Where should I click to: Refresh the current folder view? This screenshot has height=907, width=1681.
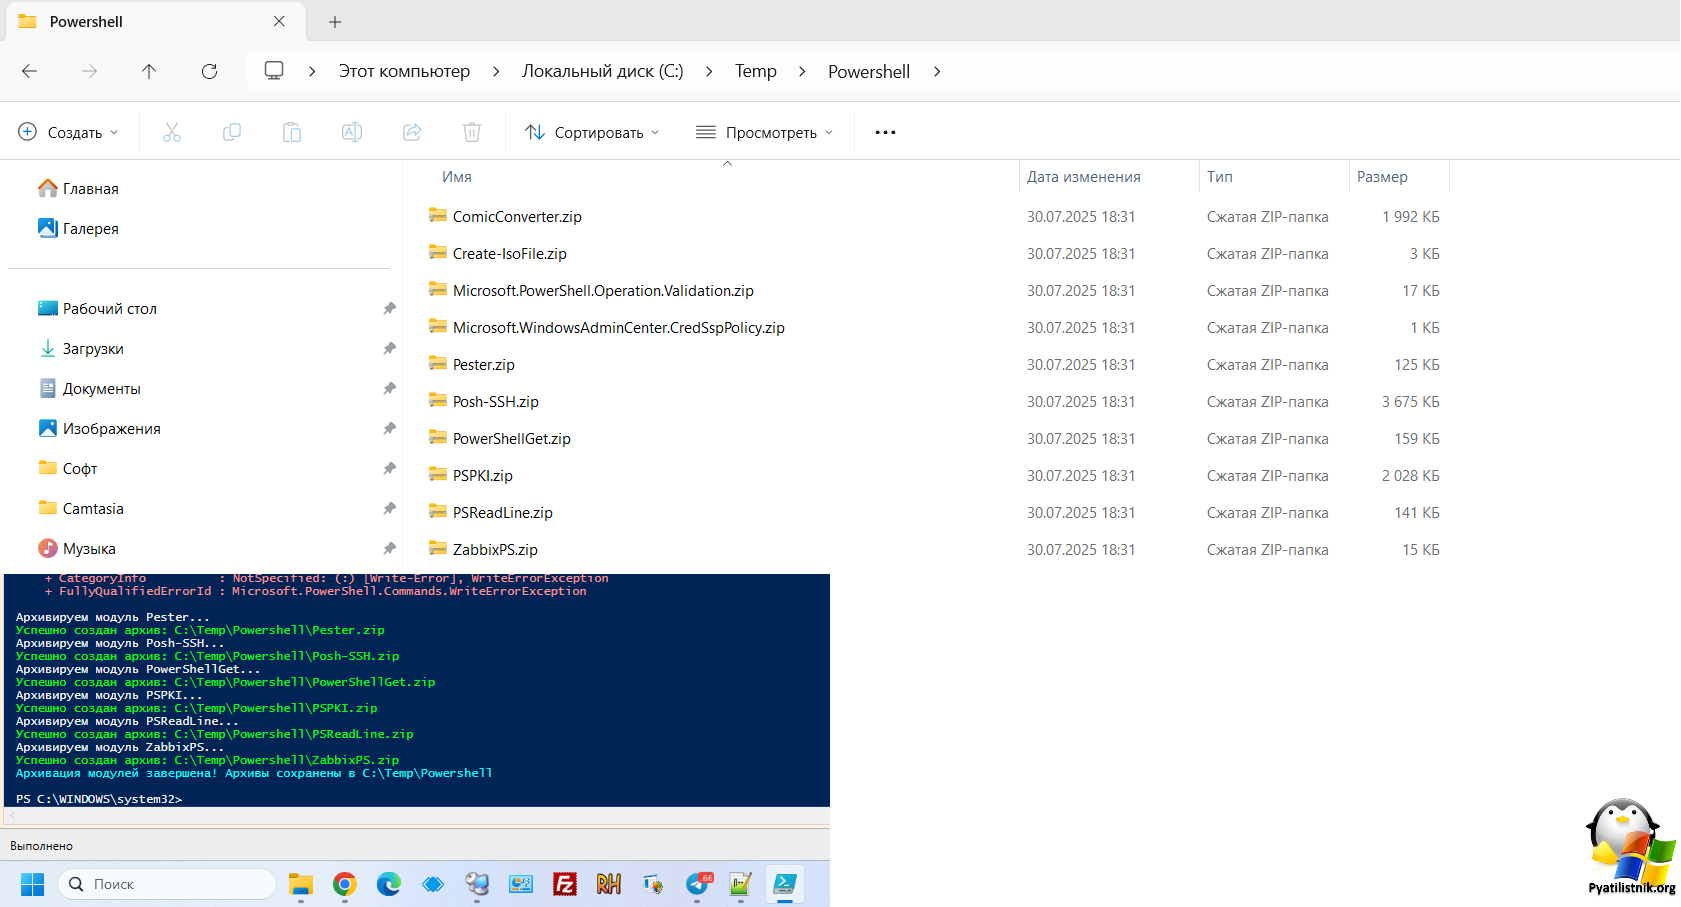(x=209, y=71)
